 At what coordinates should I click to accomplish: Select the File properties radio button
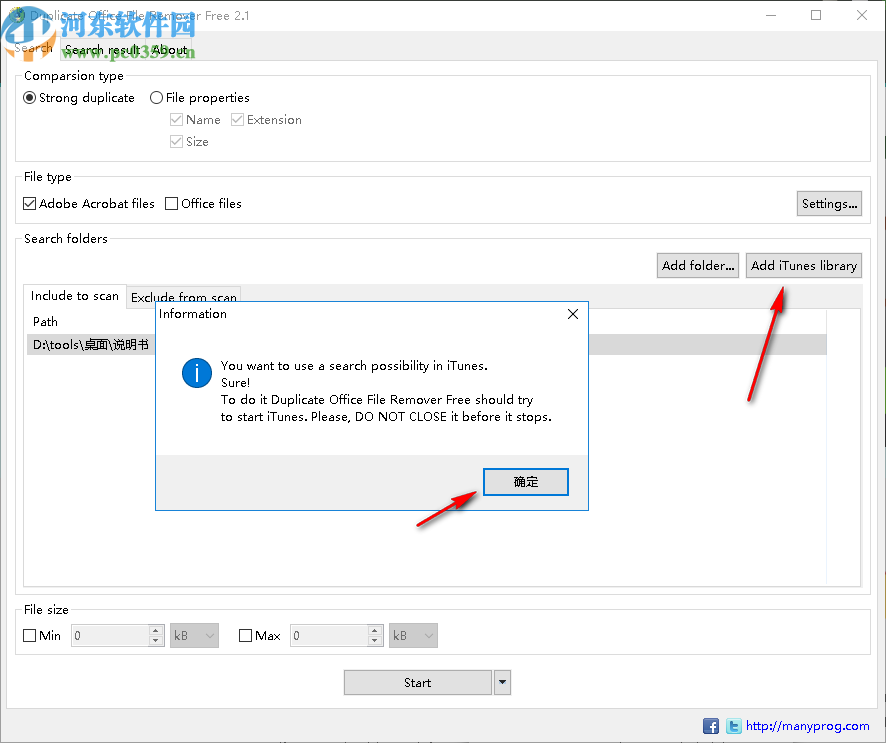point(156,97)
